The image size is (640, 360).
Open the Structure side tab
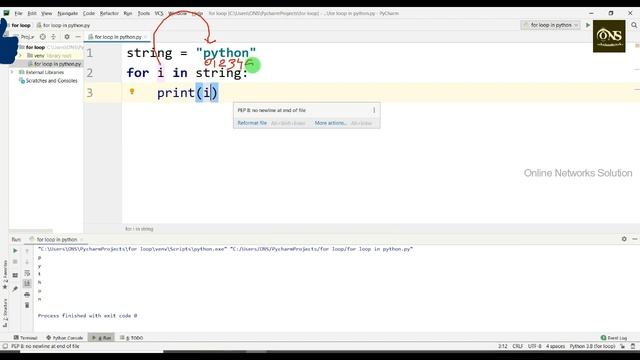coord(5,312)
